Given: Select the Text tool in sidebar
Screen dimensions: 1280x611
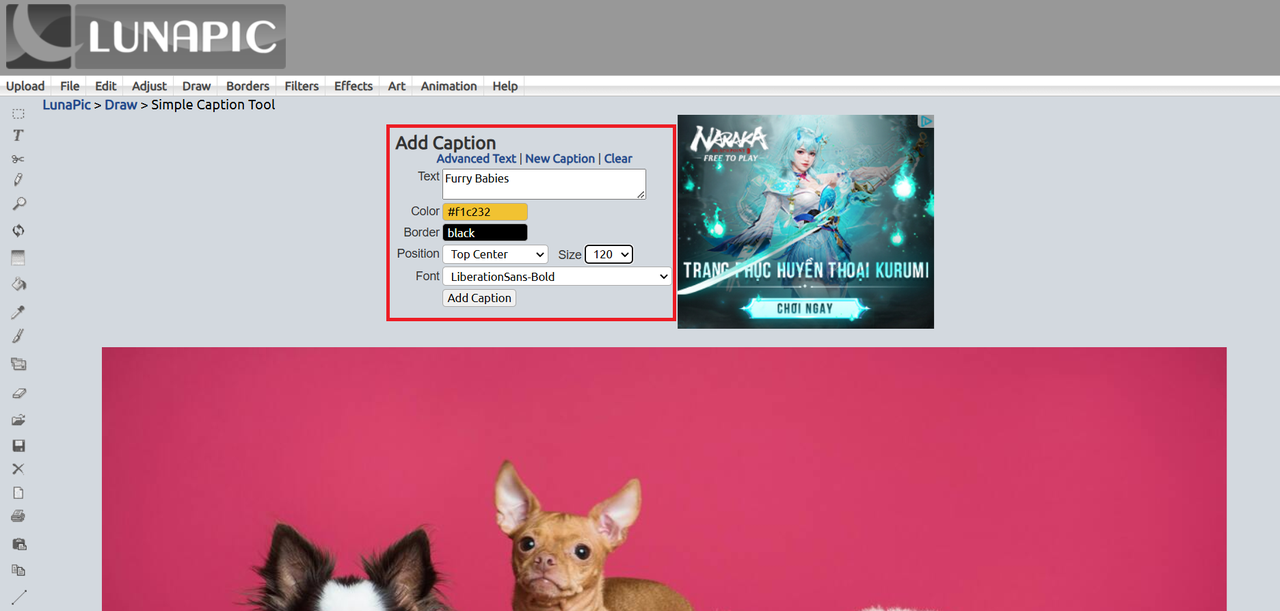Looking at the screenshot, I should click(x=18, y=135).
